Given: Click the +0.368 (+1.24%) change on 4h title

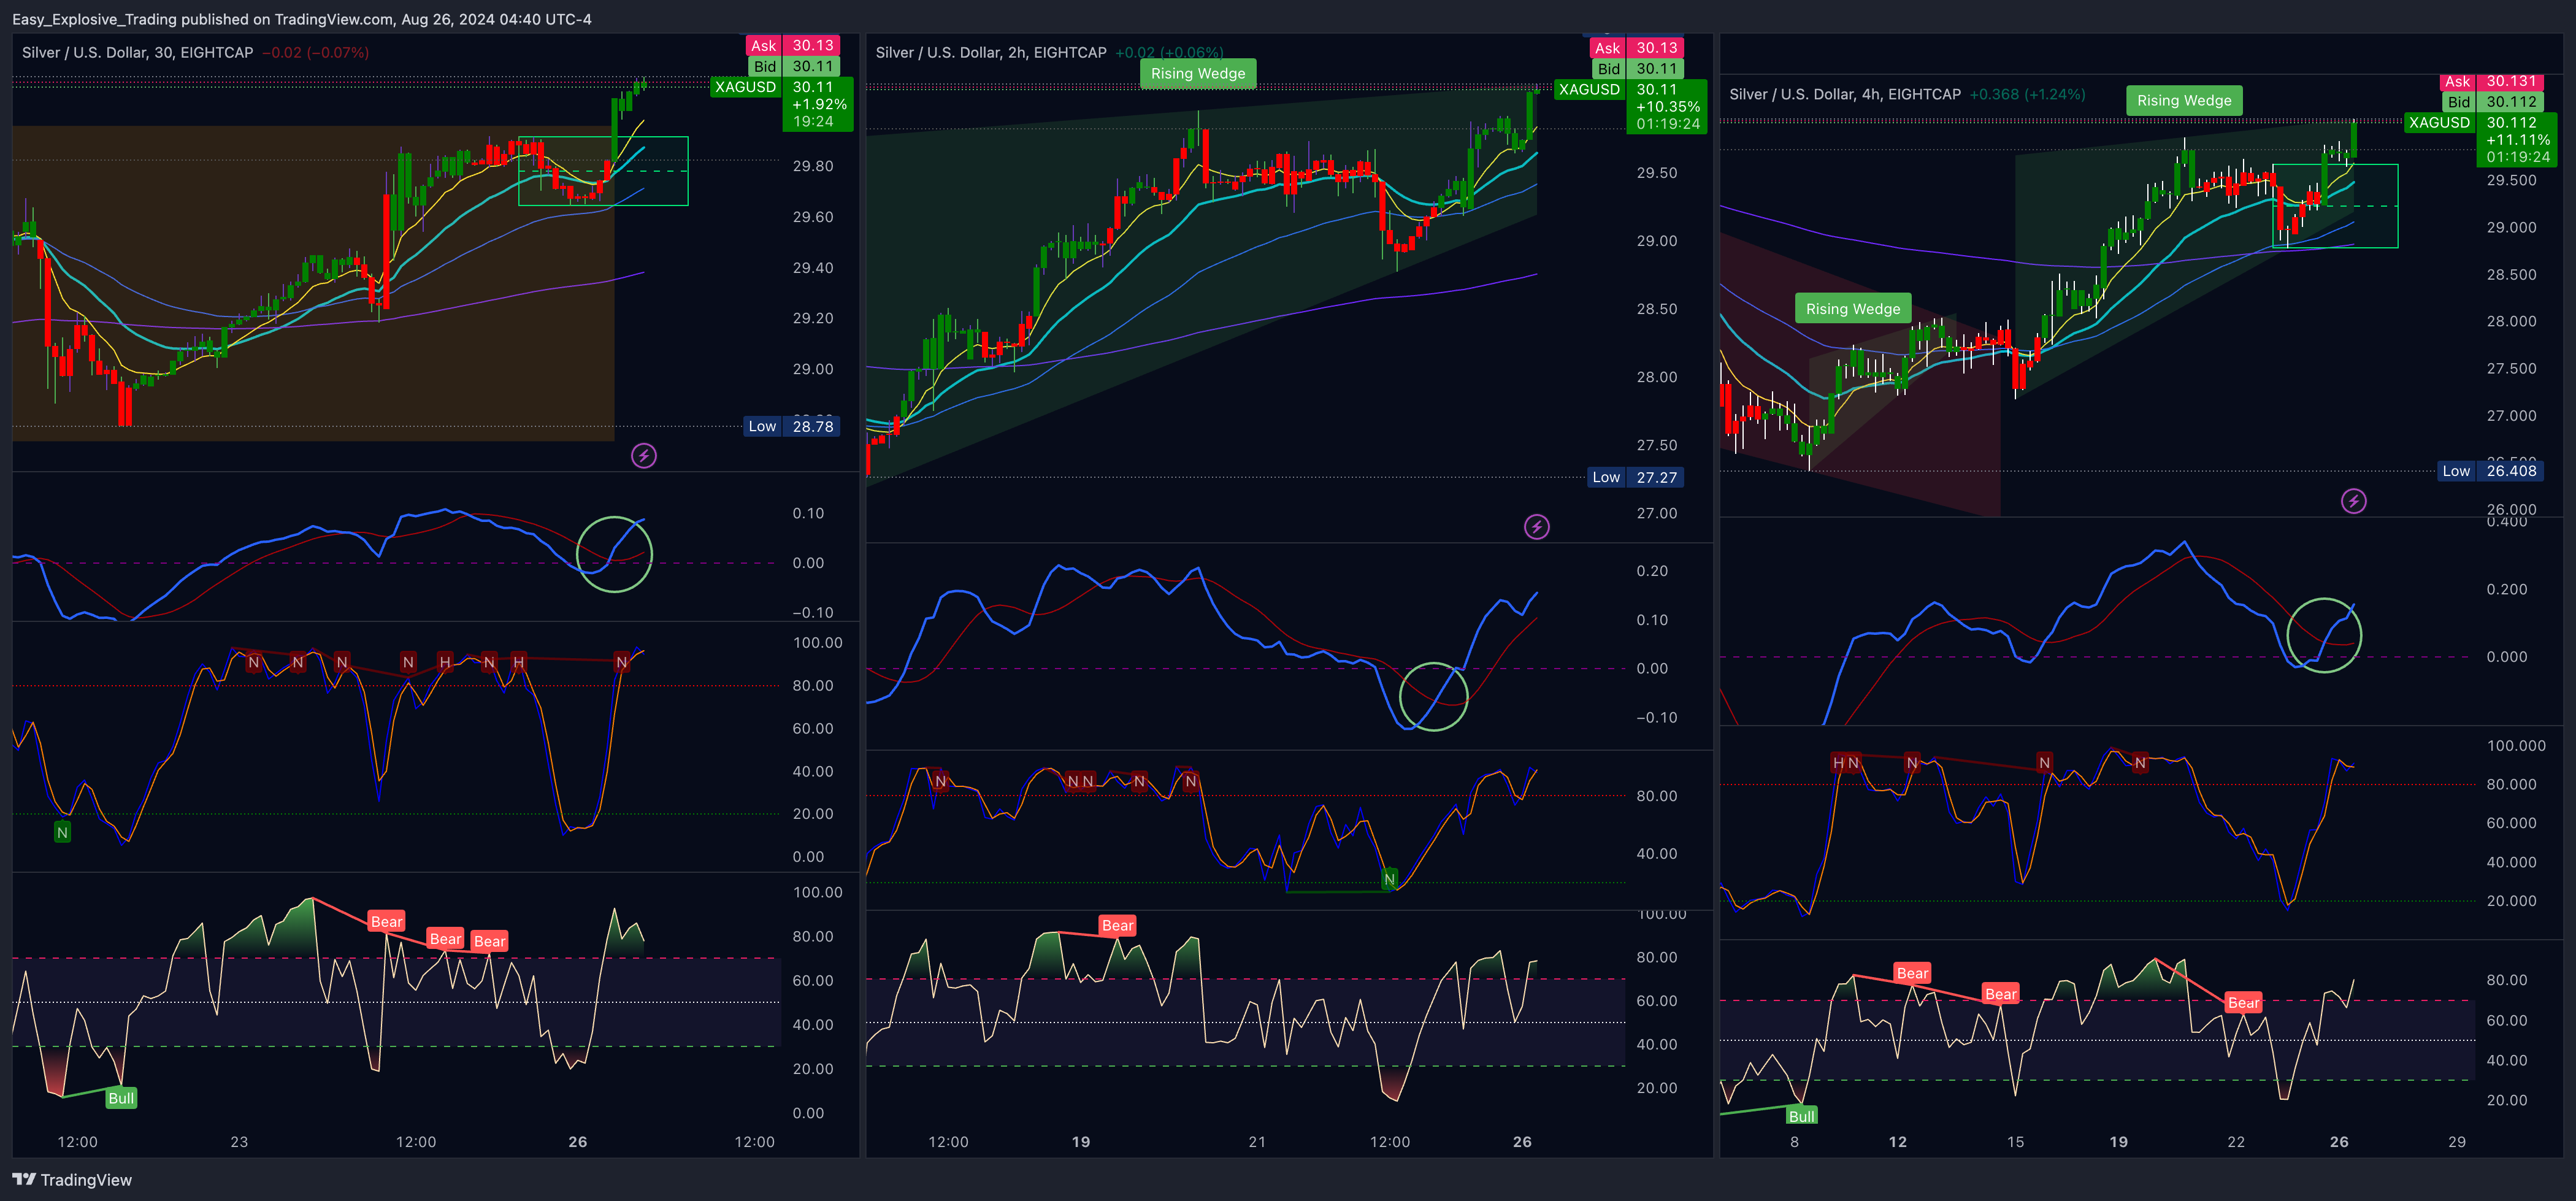Looking at the screenshot, I should tap(2027, 95).
